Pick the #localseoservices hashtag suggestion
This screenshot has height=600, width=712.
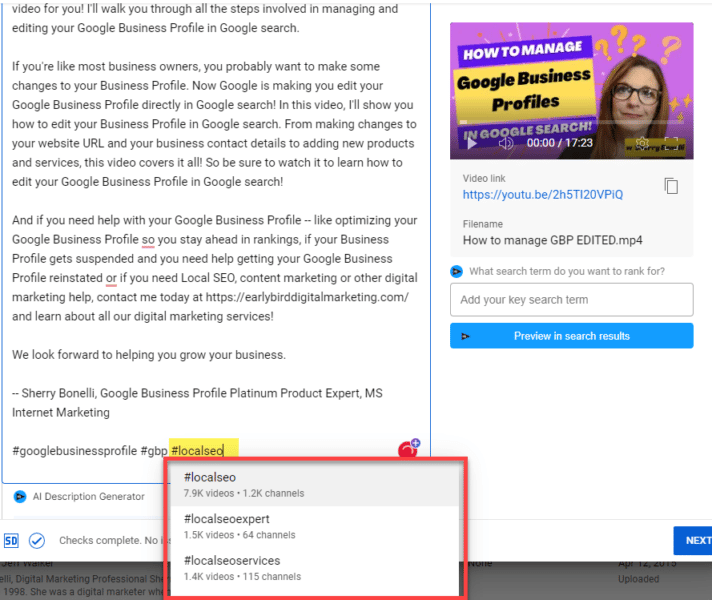click(314, 568)
